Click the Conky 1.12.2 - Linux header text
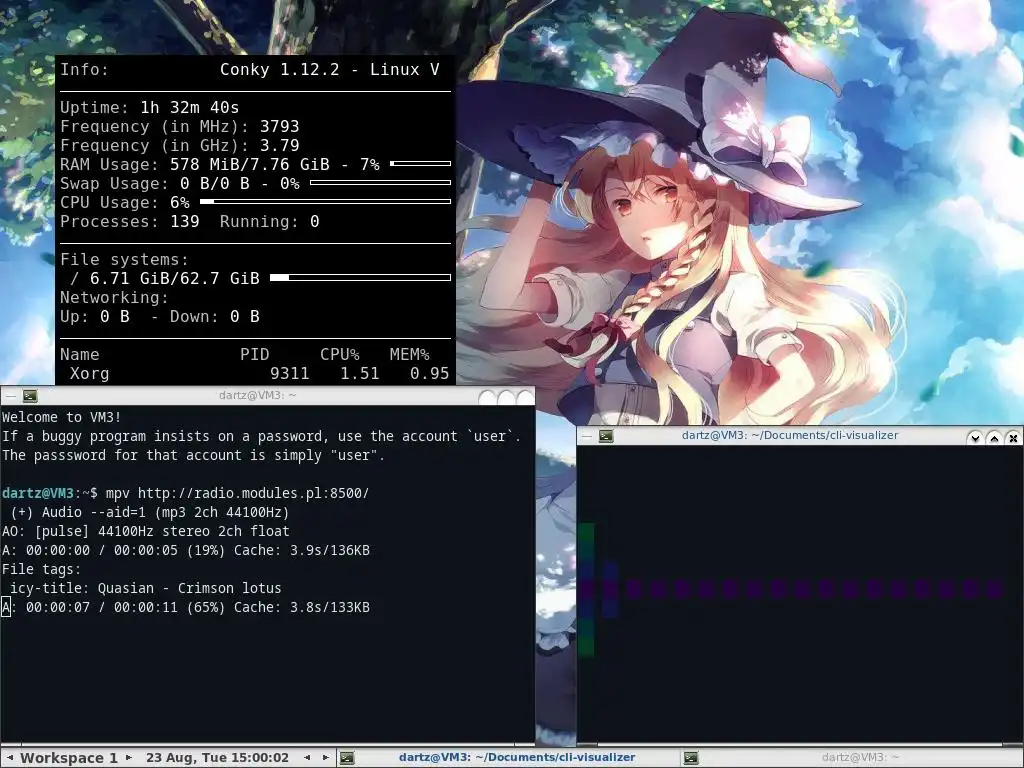Screen dimensions: 1024x768 pyautogui.click(x=329, y=70)
